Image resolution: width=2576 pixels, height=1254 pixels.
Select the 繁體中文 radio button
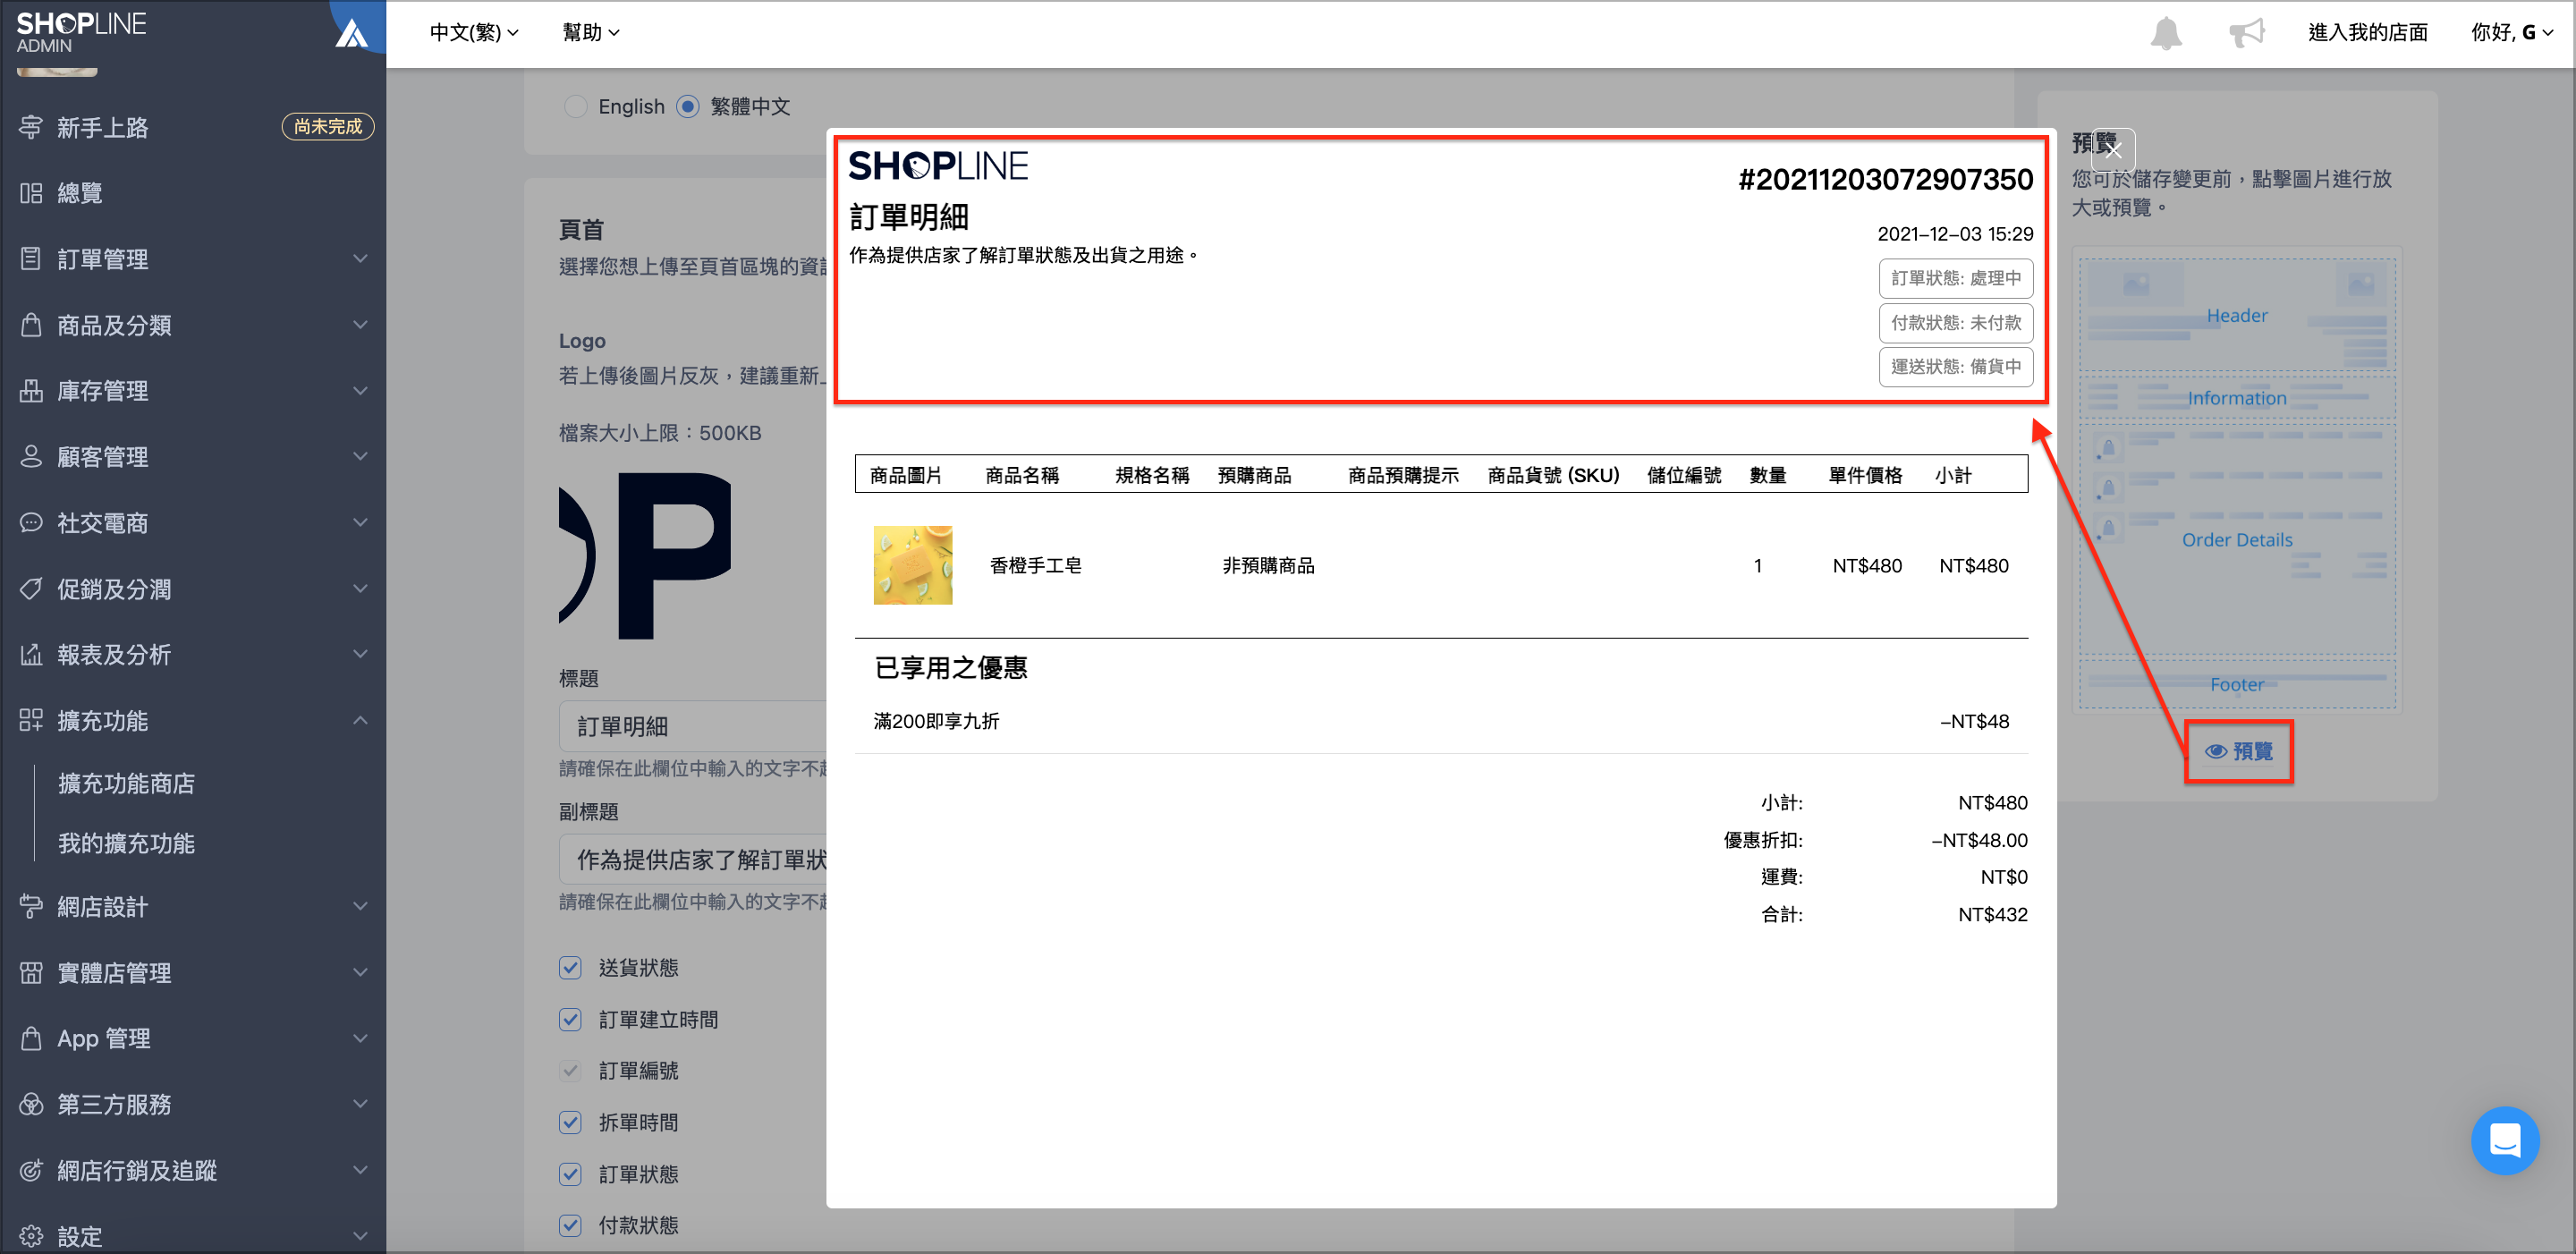tap(688, 106)
